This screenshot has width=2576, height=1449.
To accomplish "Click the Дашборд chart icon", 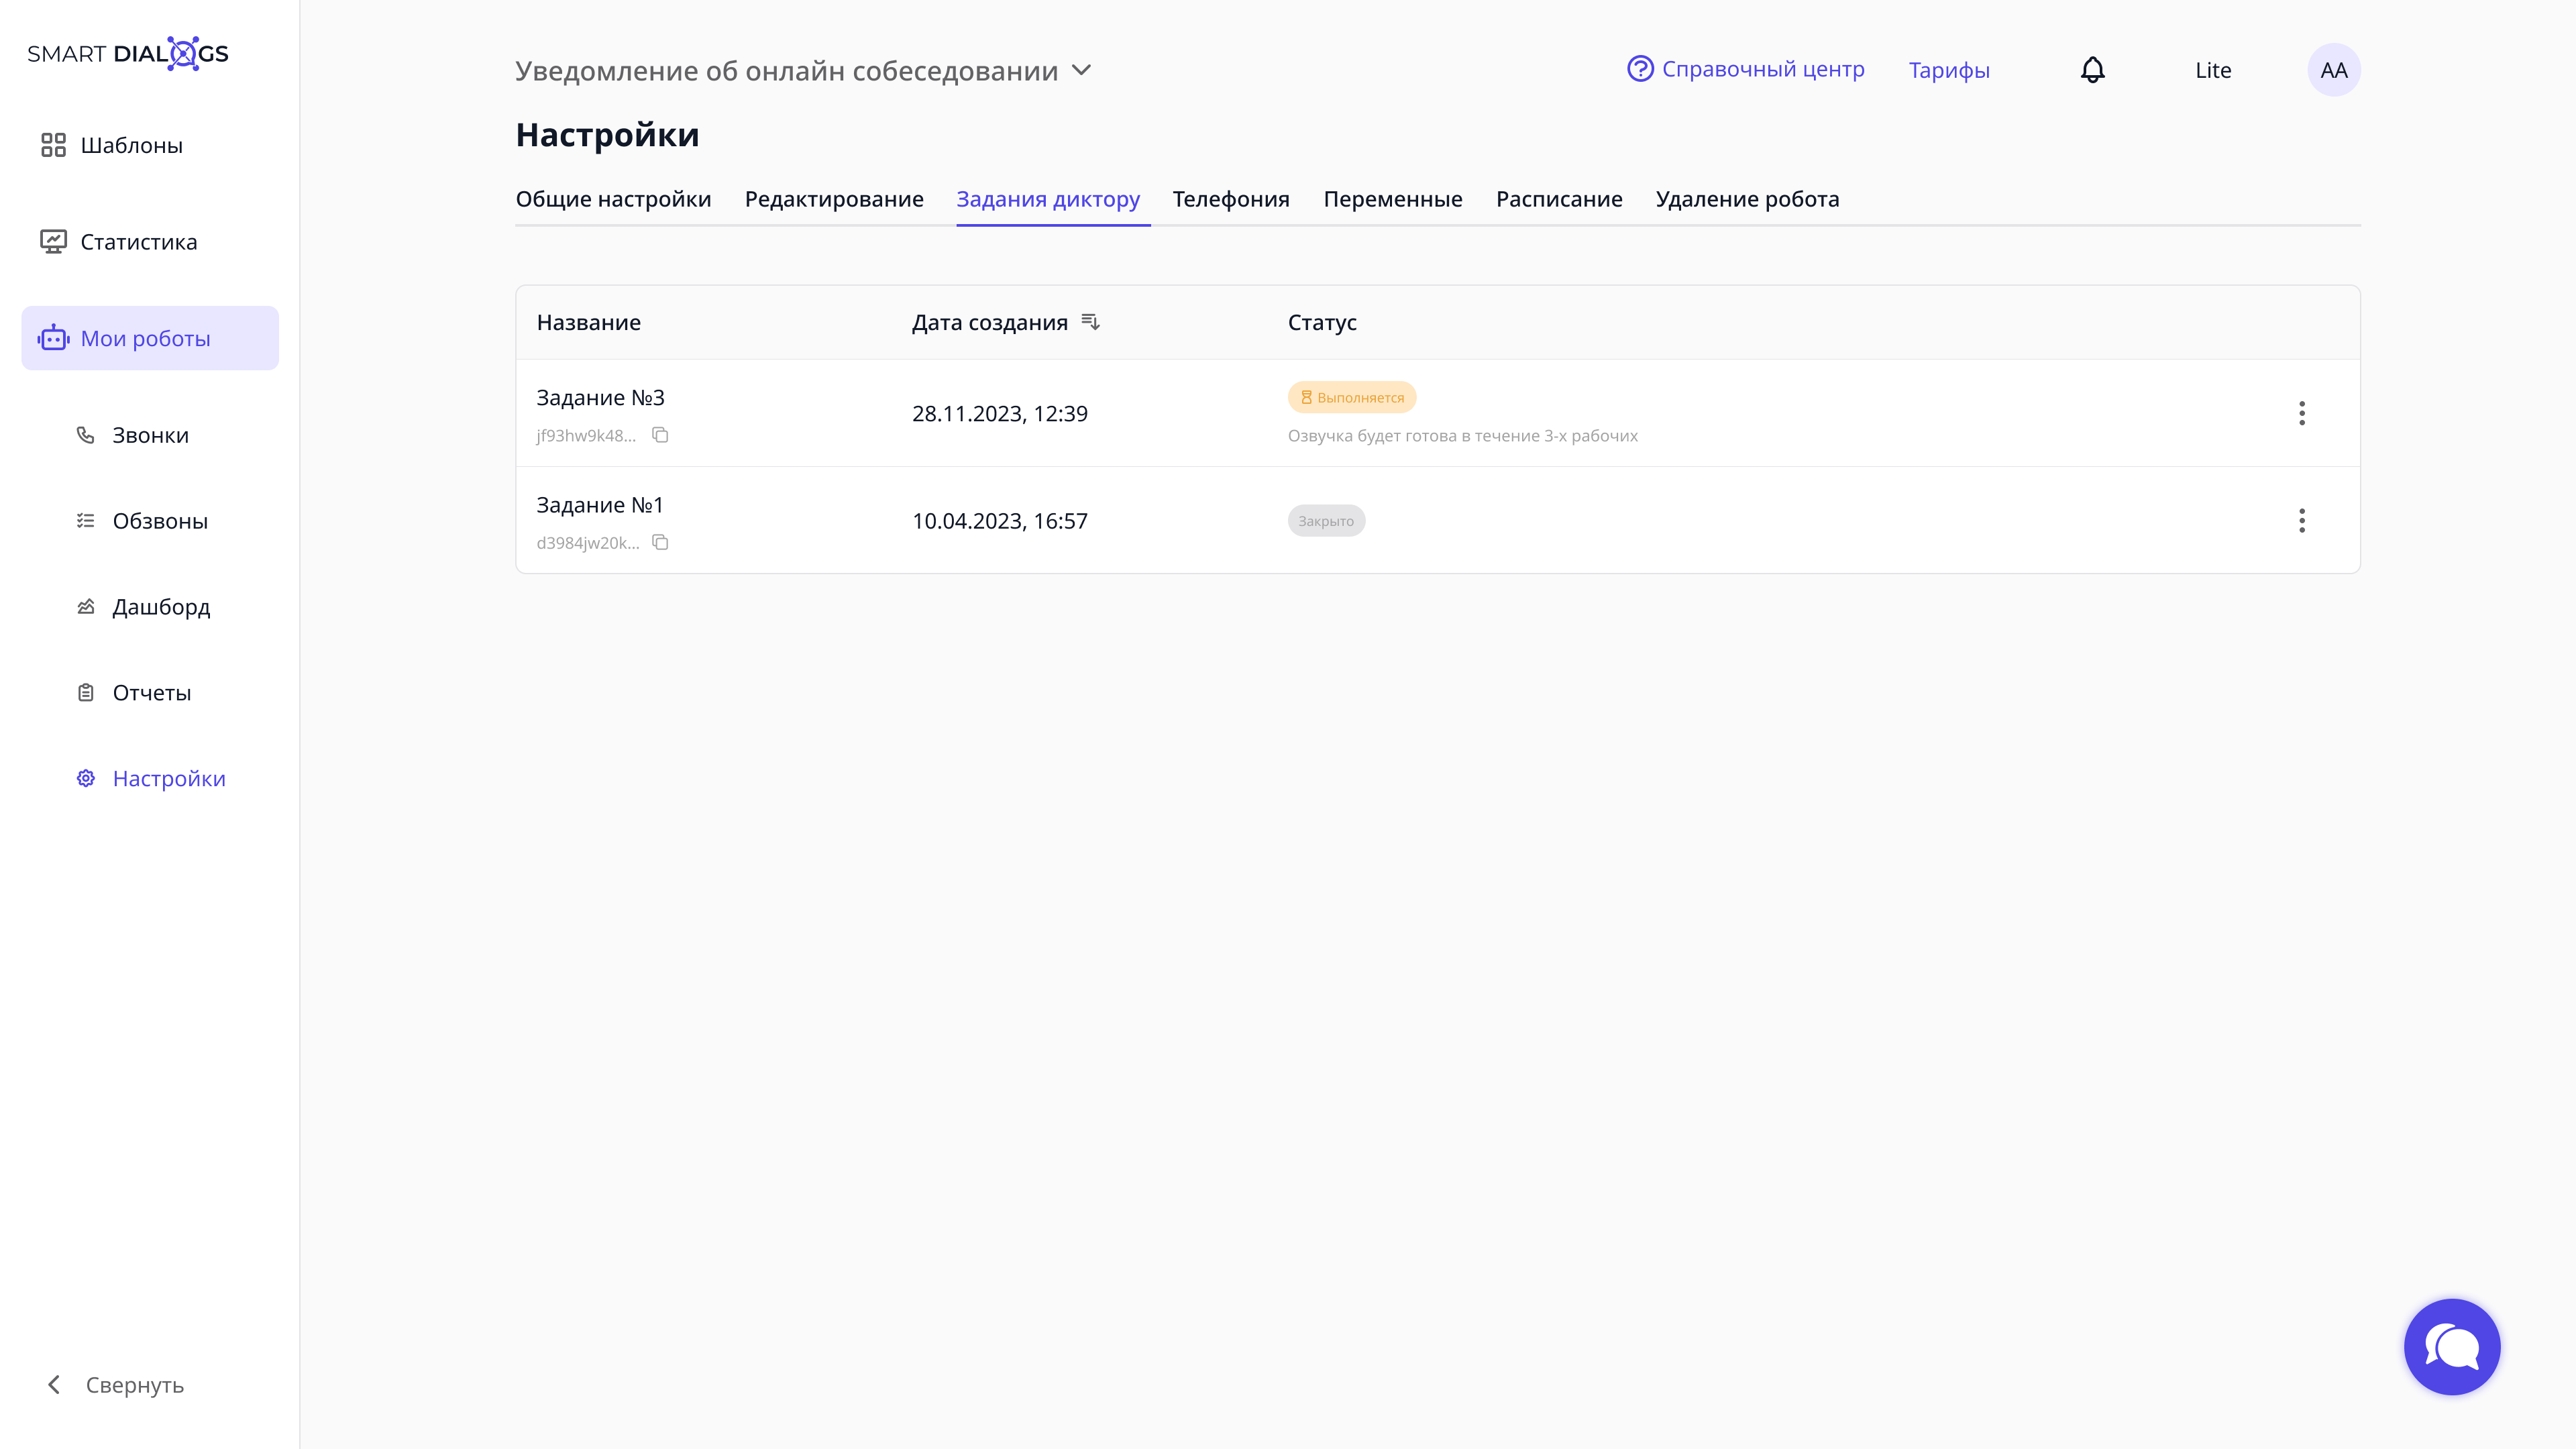I will click(86, 607).
